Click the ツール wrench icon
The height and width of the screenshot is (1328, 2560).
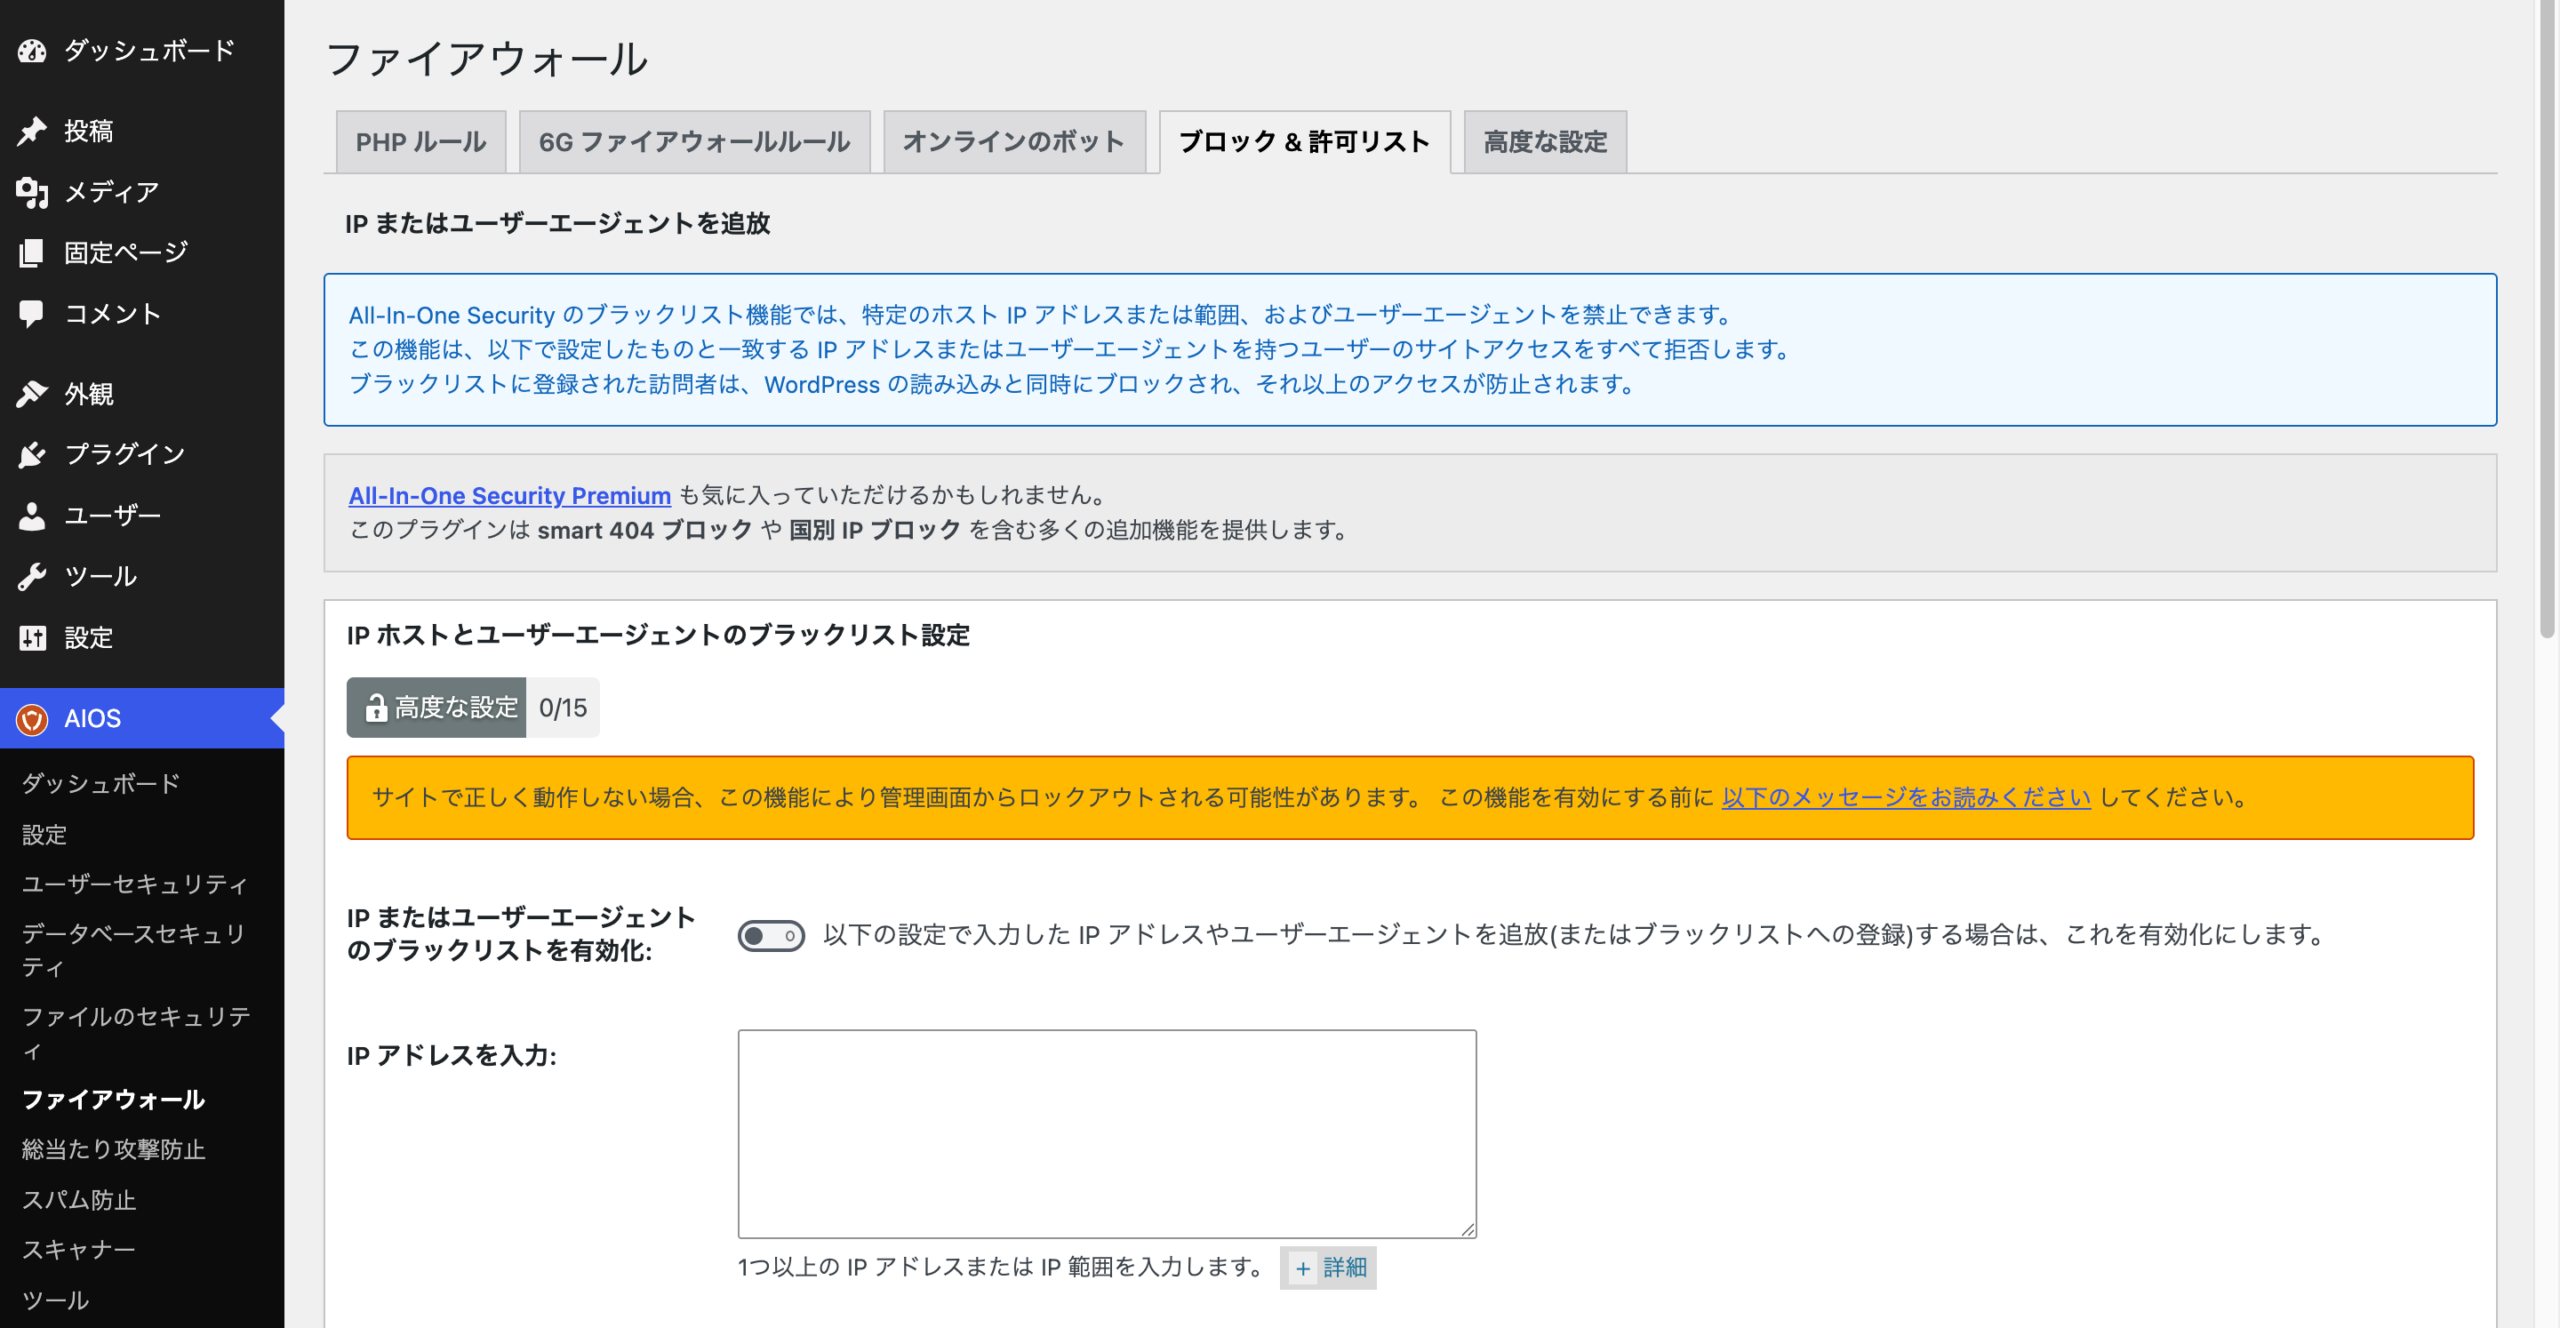pos(32,577)
